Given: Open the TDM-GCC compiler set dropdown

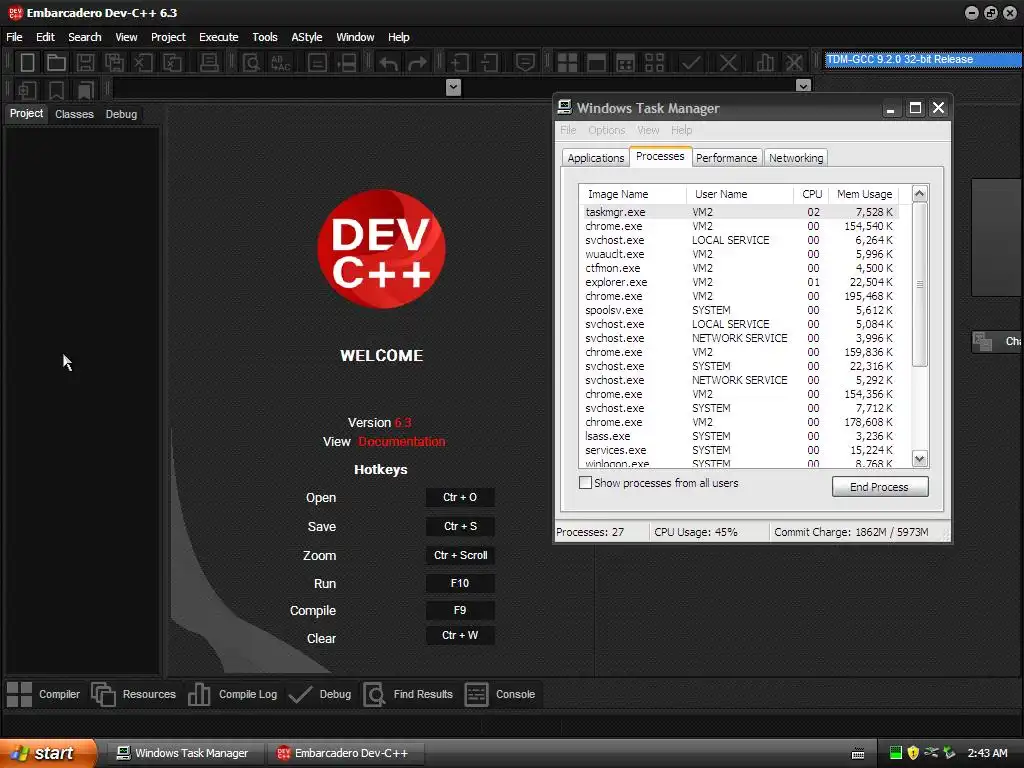Looking at the screenshot, I should pos(922,59).
